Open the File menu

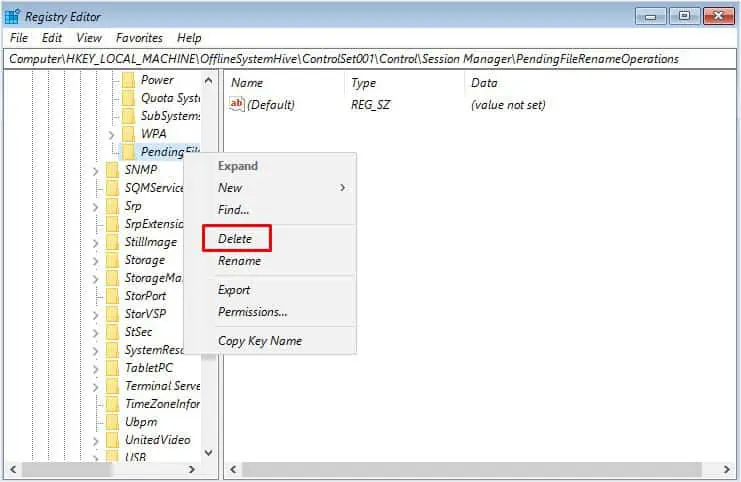coord(19,38)
